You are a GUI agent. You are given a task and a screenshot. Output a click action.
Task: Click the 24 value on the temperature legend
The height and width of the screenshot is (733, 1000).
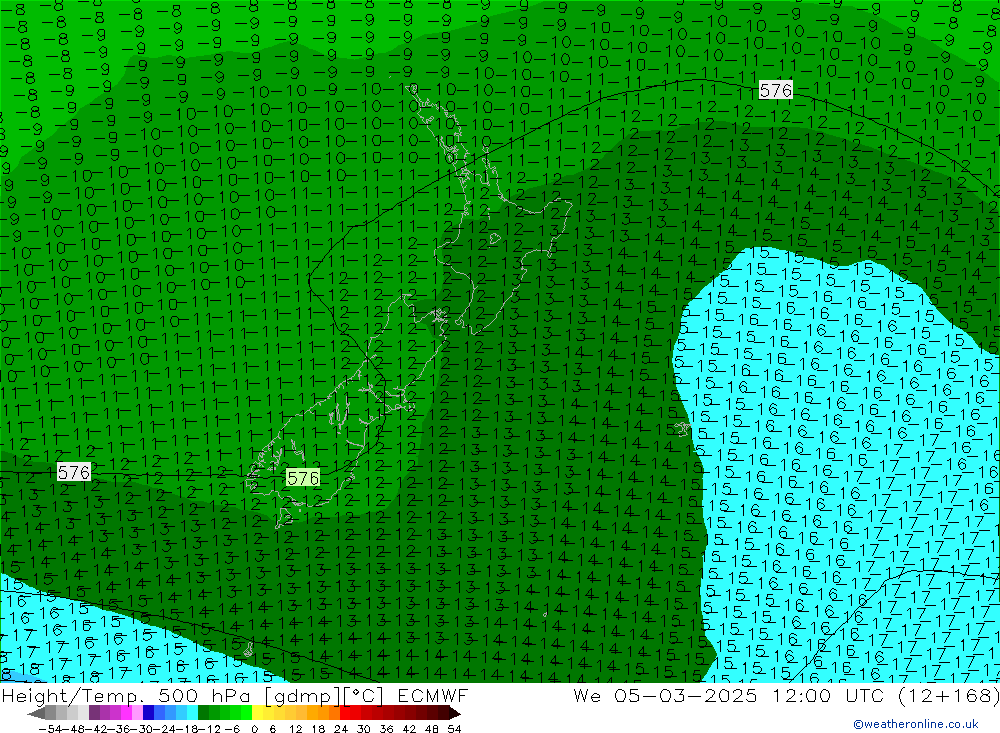click(x=341, y=729)
